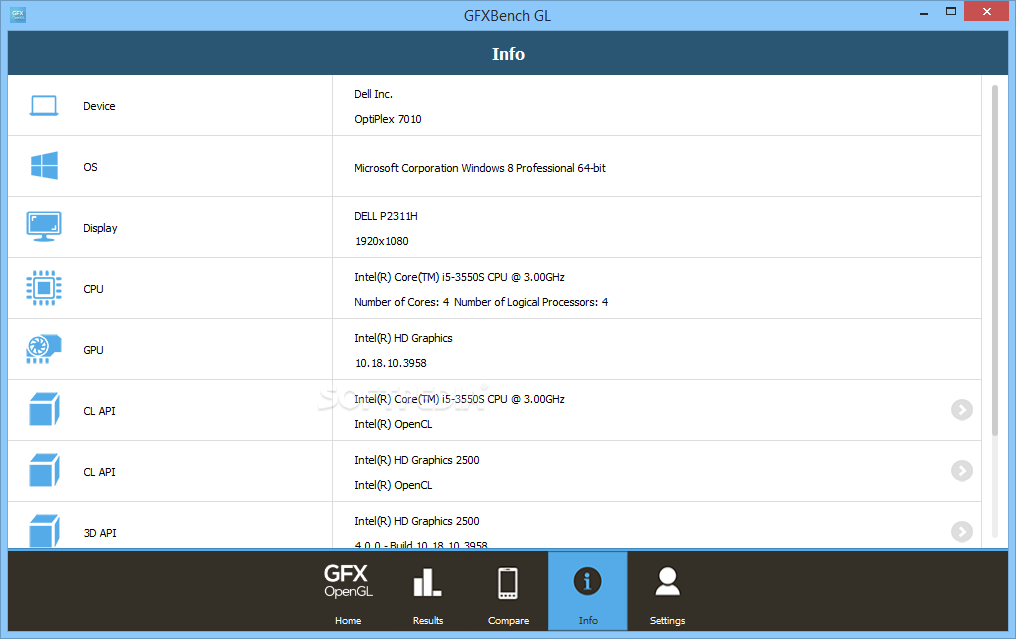Click the 'DELL P2311H' text

tap(386, 216)
